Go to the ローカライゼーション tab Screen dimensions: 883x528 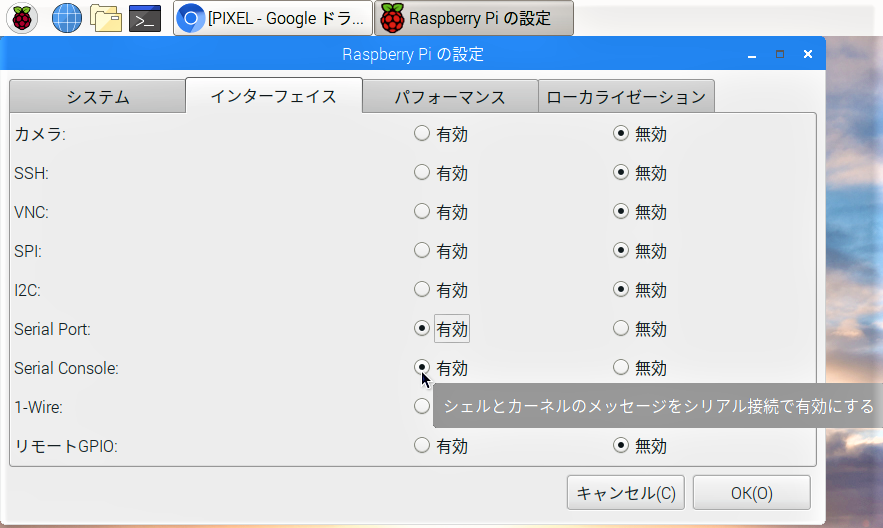[626, 97]
